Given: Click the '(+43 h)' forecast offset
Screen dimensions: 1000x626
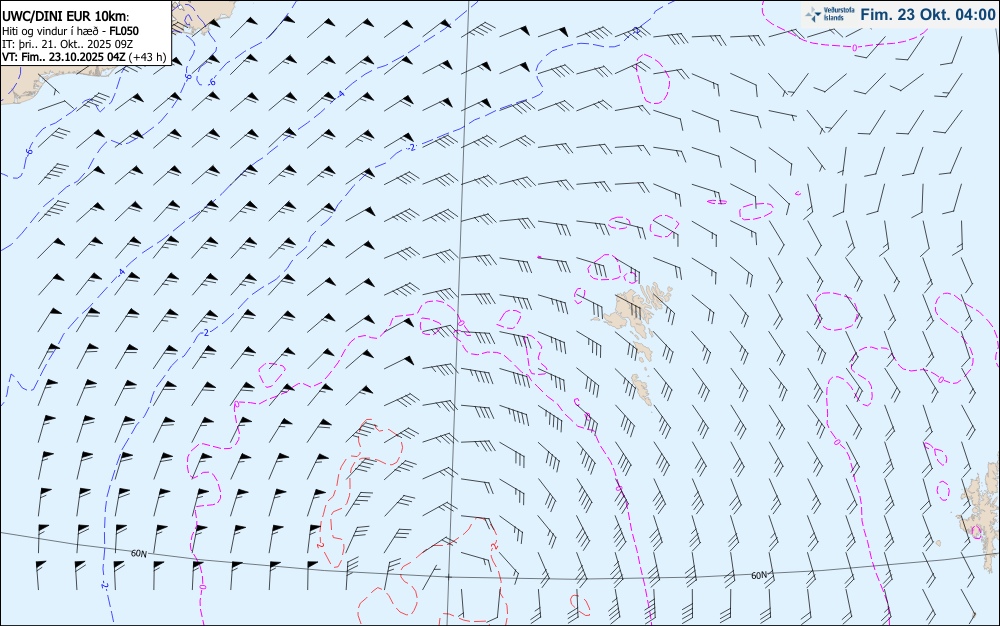Looking at the screenshot, I should point(147,57).
